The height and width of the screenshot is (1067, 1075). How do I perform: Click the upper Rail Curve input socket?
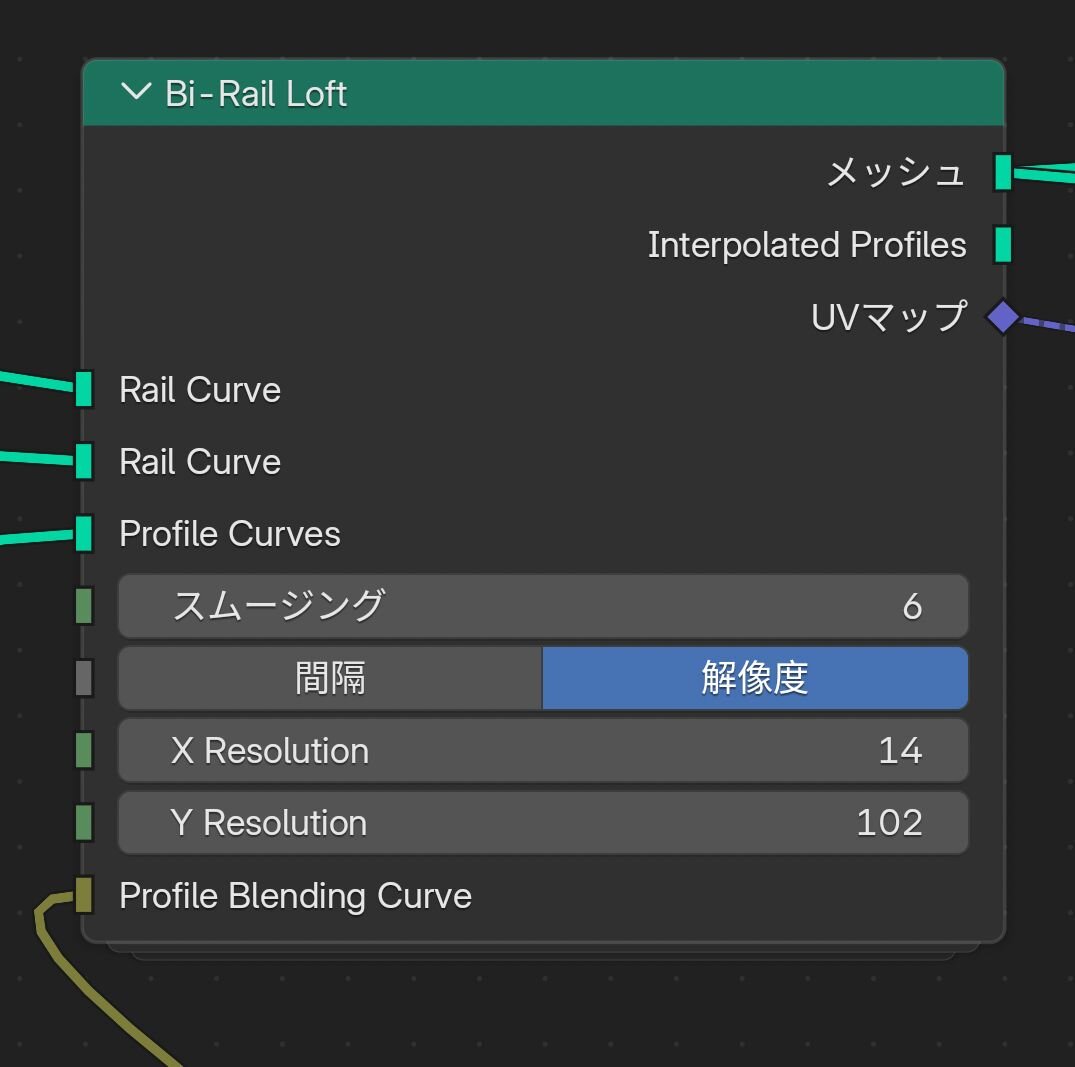tap(84, 389)
